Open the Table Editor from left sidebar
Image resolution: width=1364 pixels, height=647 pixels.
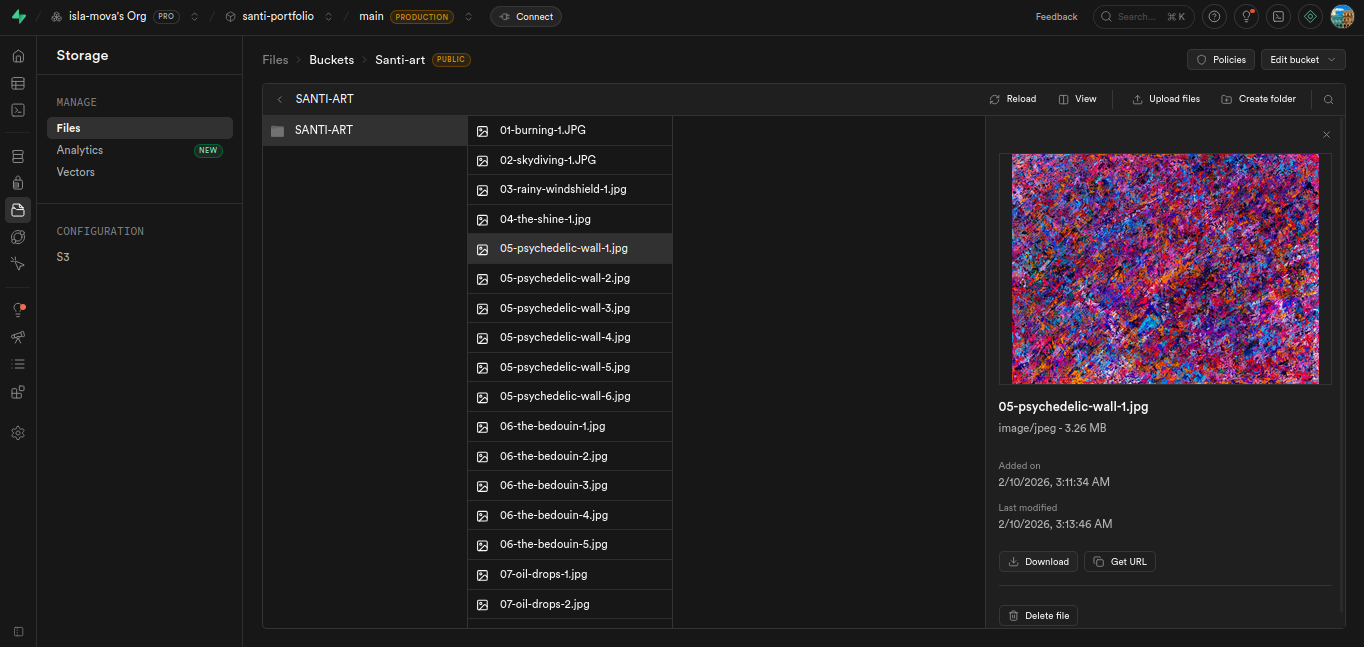click(x=18, y=84)
